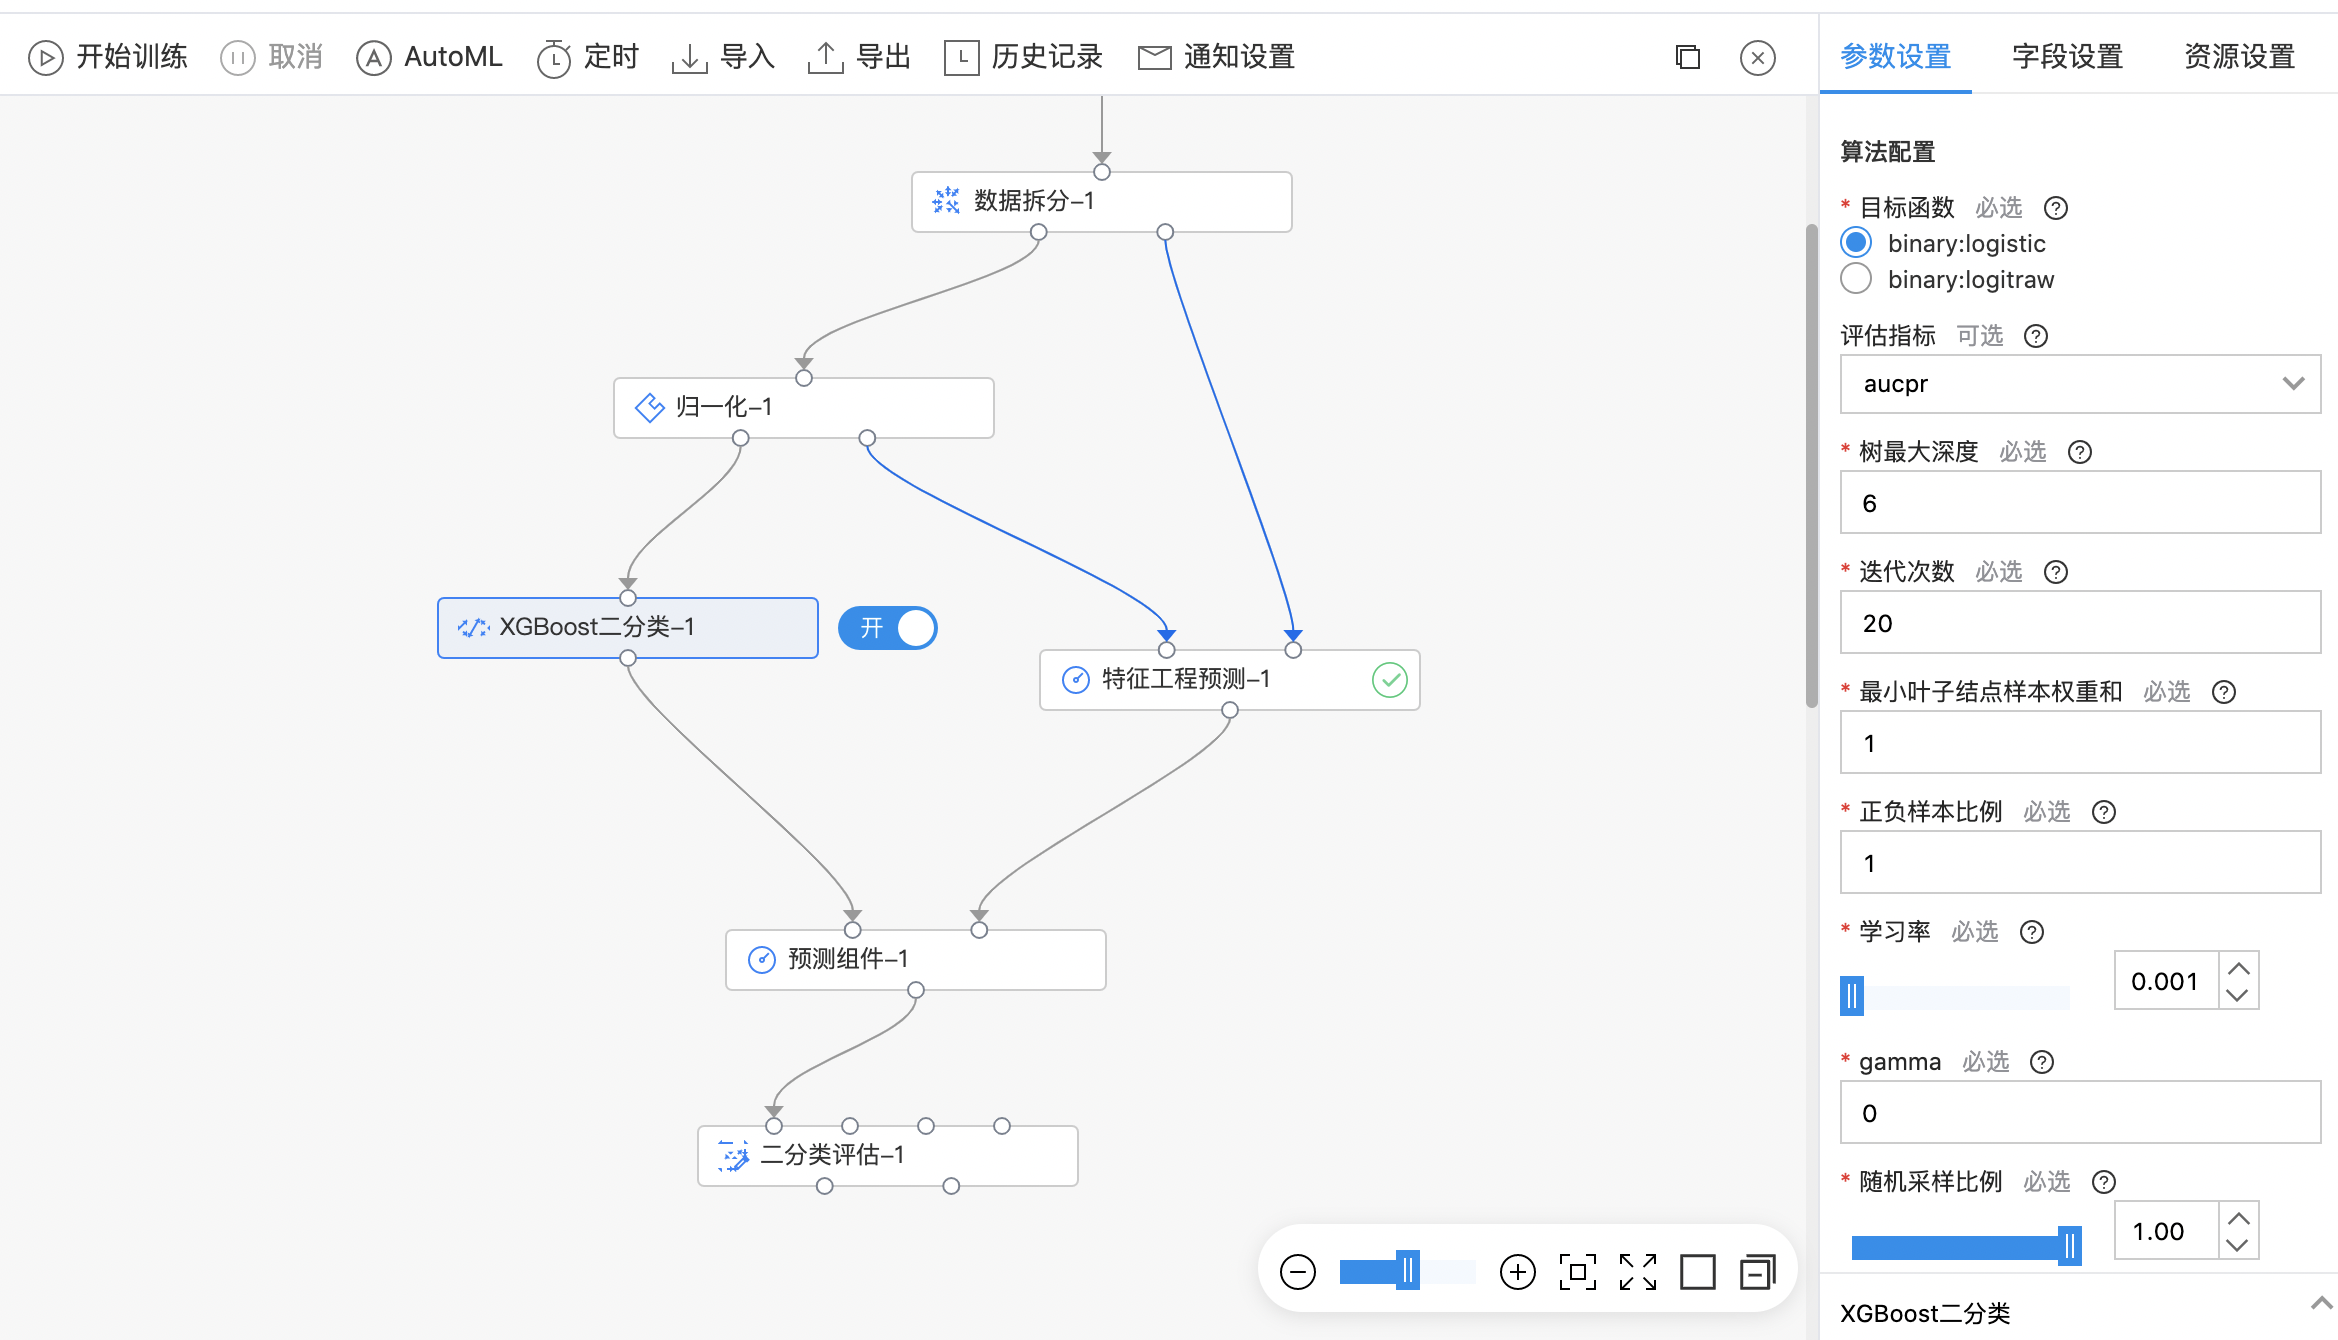The image size is (2338, 1340).
Task: Click the copy window icon in toolbar
Action: (x=1688, y=58)
